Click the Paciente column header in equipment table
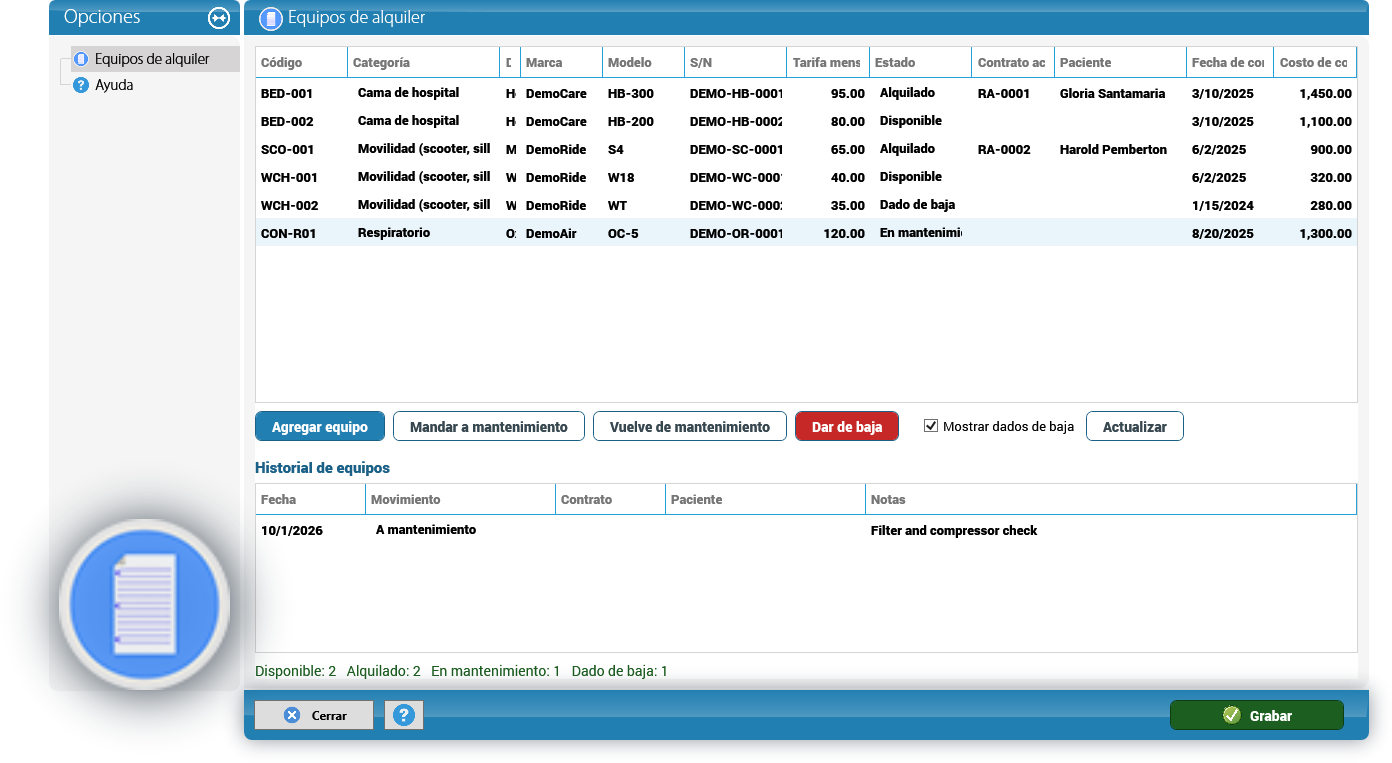The height and width of the screenshot is (763, 1392). 1120,62
